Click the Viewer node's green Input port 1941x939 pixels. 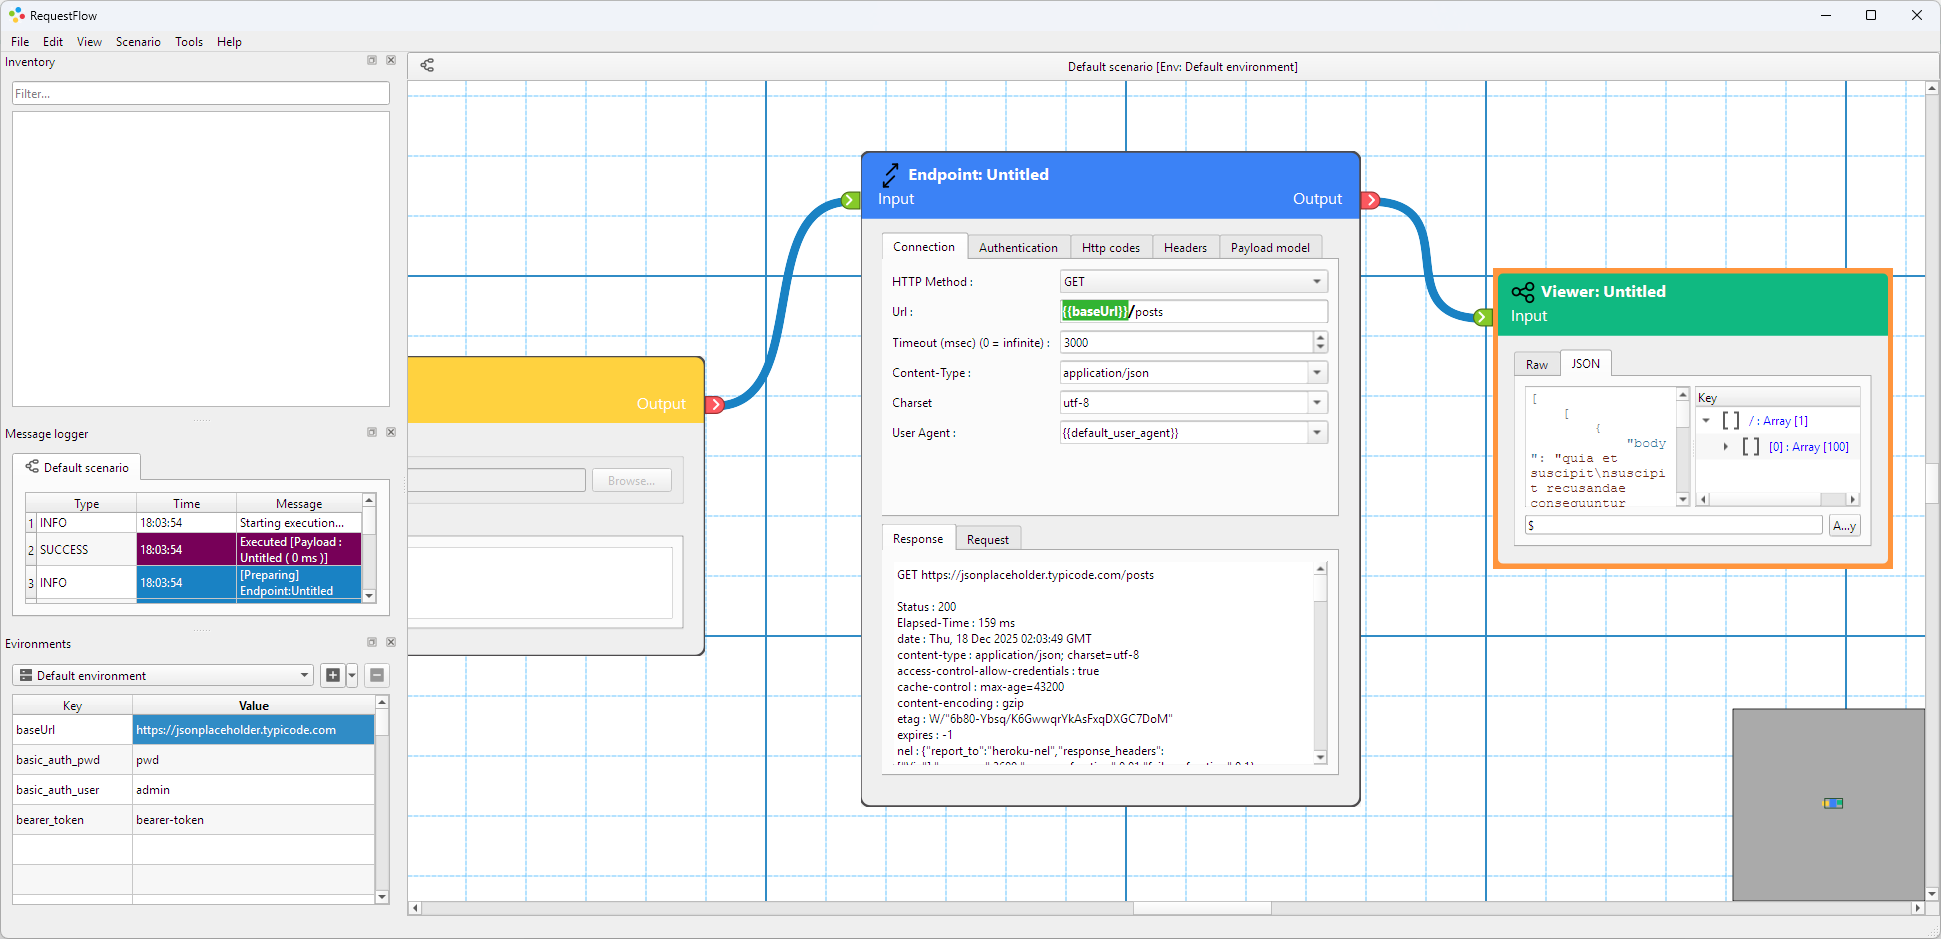1483,317
